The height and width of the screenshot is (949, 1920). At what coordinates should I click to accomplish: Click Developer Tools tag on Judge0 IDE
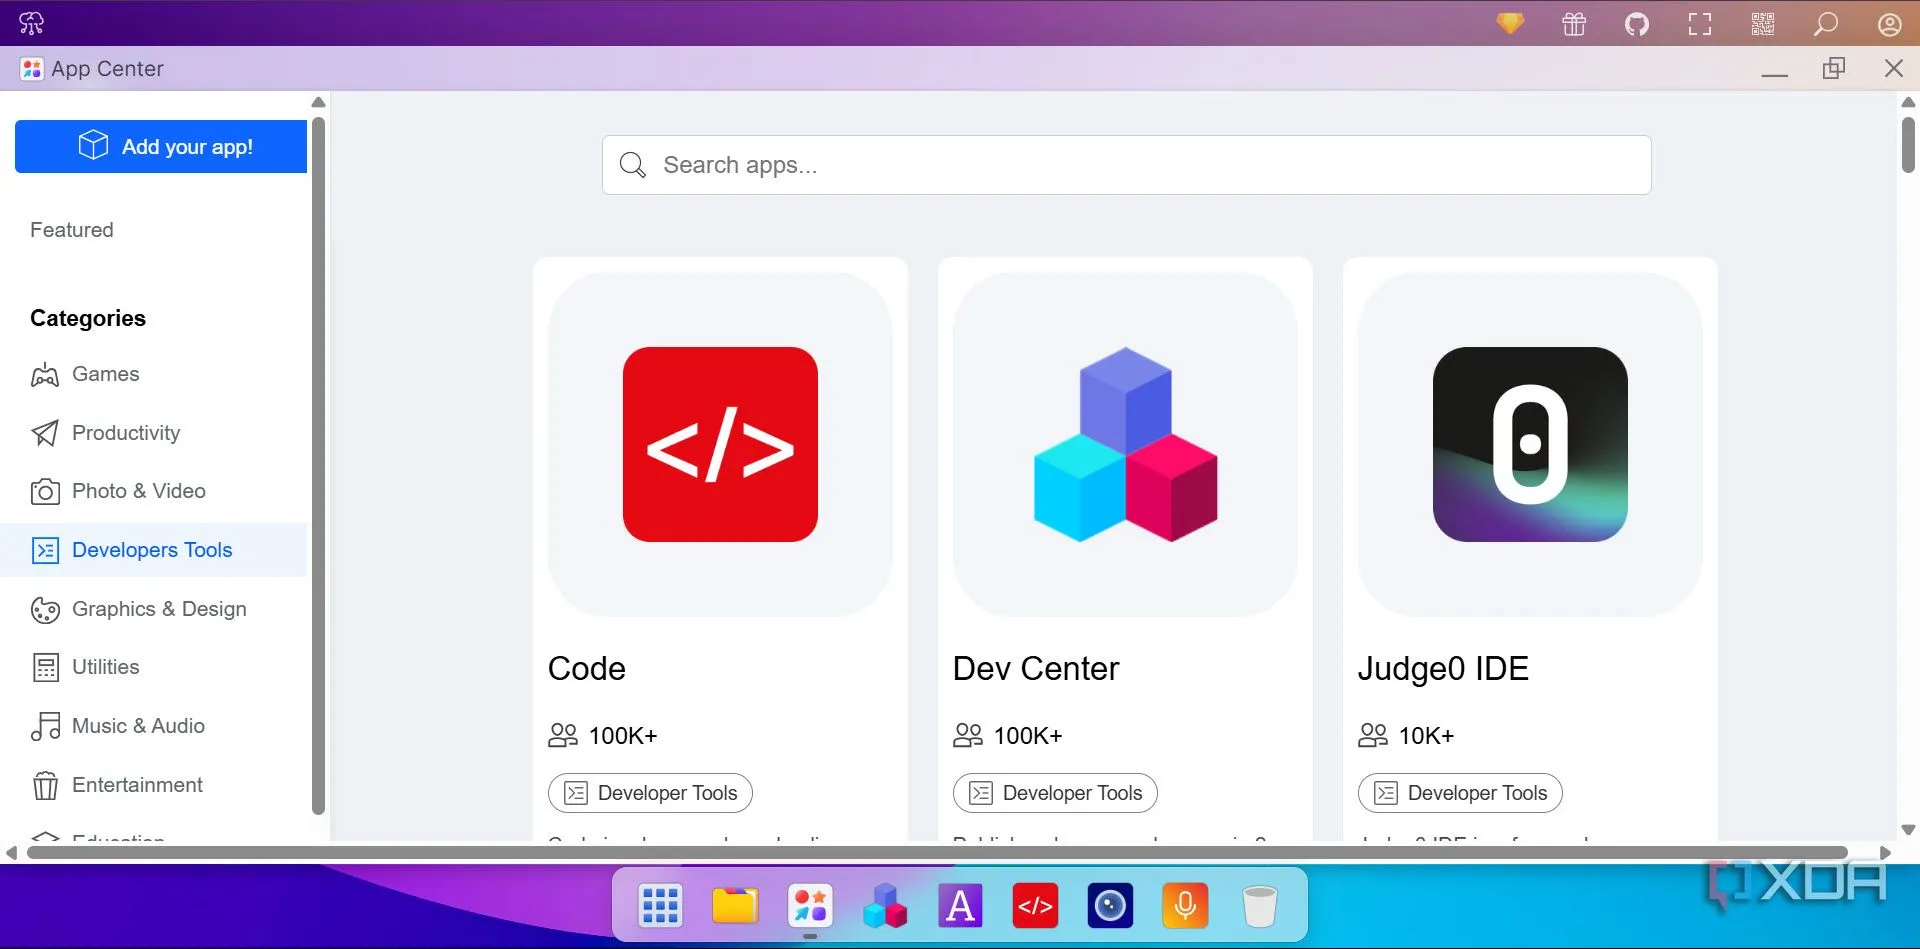(1460, 793)
